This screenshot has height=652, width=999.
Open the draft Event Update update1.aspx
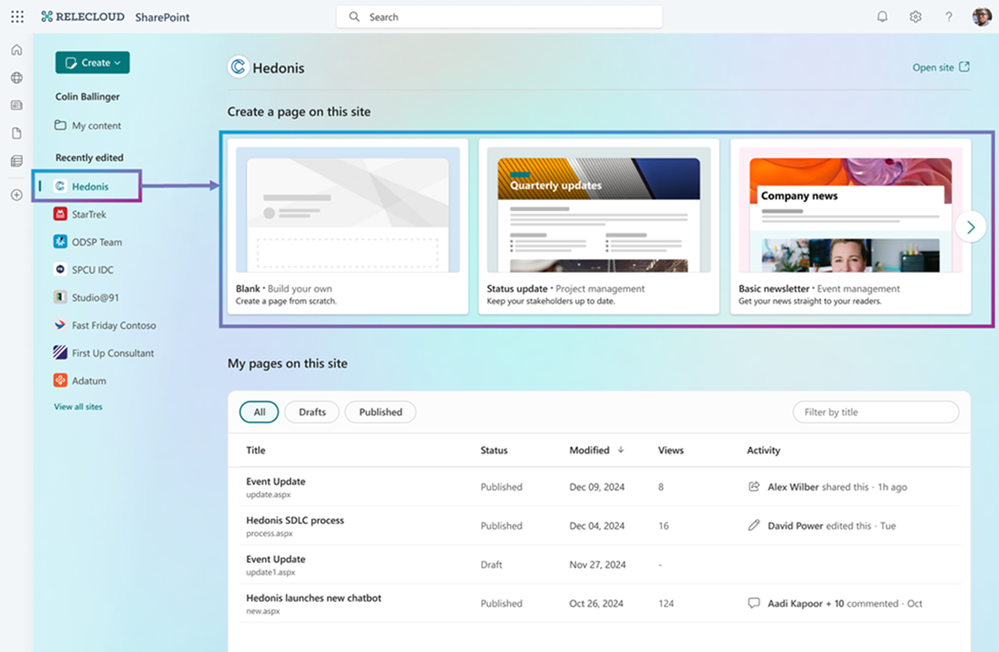pos(276,559)
